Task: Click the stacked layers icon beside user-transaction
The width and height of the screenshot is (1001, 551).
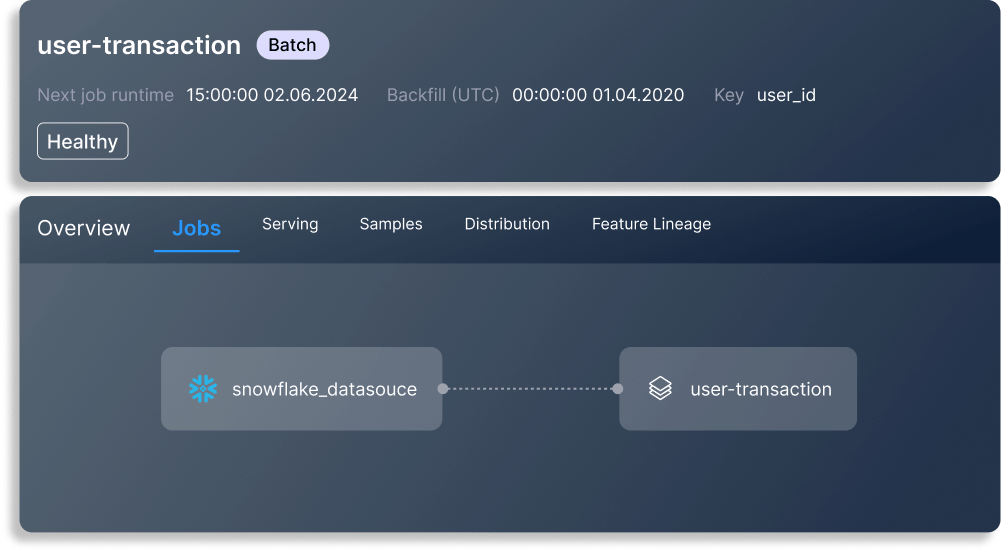Action: (x=660, y=388)
